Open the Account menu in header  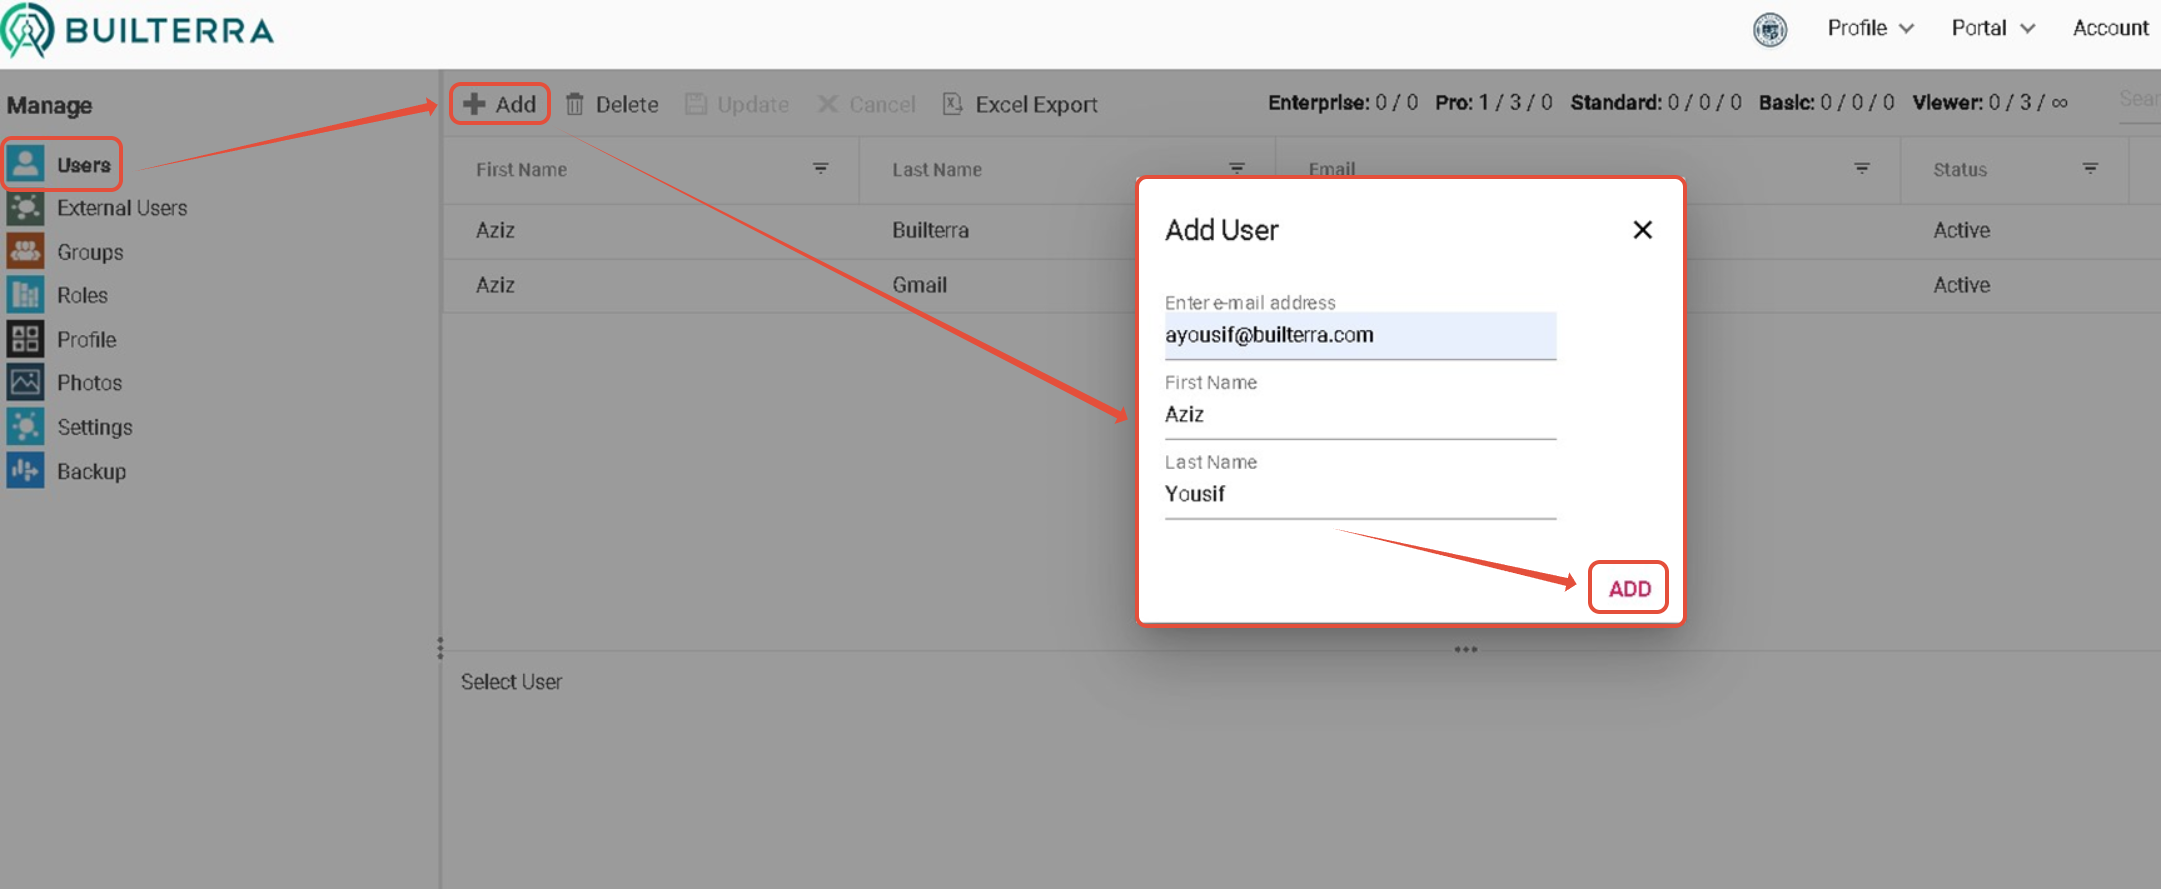pyautogui.click(x=2110, y=28)
